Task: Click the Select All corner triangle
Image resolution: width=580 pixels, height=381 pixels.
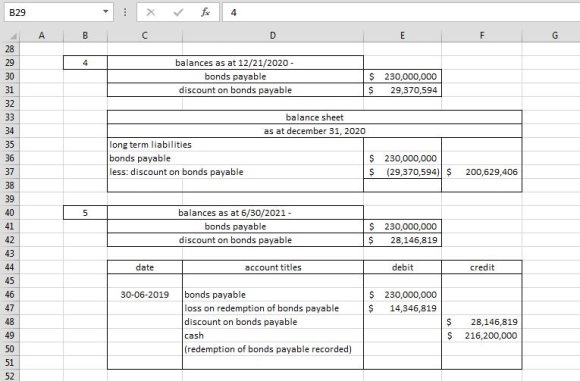Action: click(x=13, y=36)
